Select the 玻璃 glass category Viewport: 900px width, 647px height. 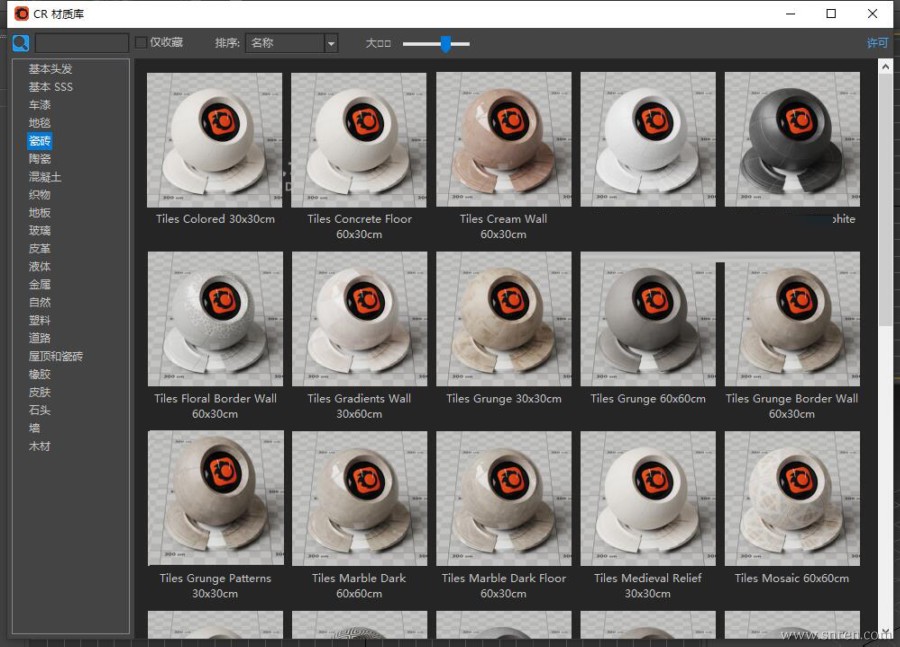tap(40, 230)
